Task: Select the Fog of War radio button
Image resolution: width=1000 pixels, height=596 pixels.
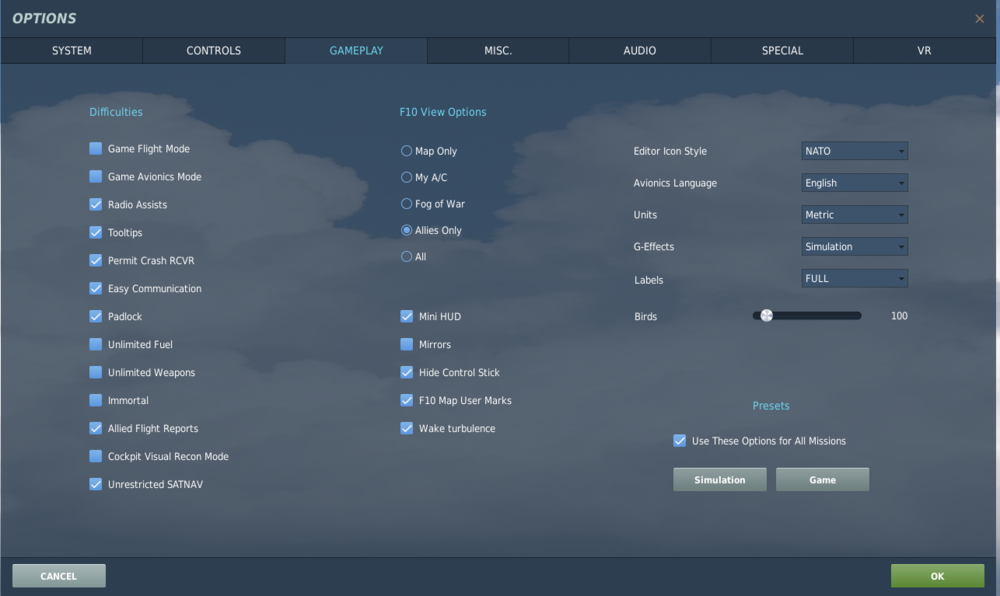Action: click(404, 203)
